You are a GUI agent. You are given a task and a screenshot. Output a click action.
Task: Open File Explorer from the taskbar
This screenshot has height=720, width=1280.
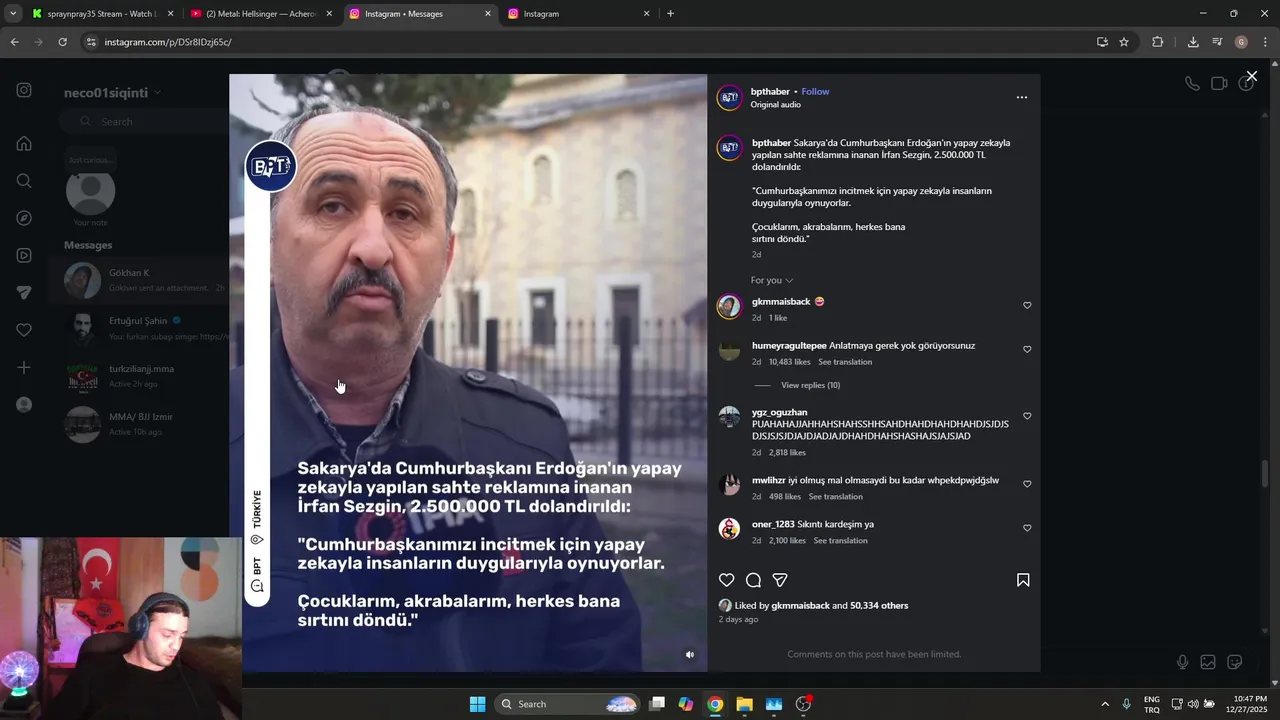[744, 704]
